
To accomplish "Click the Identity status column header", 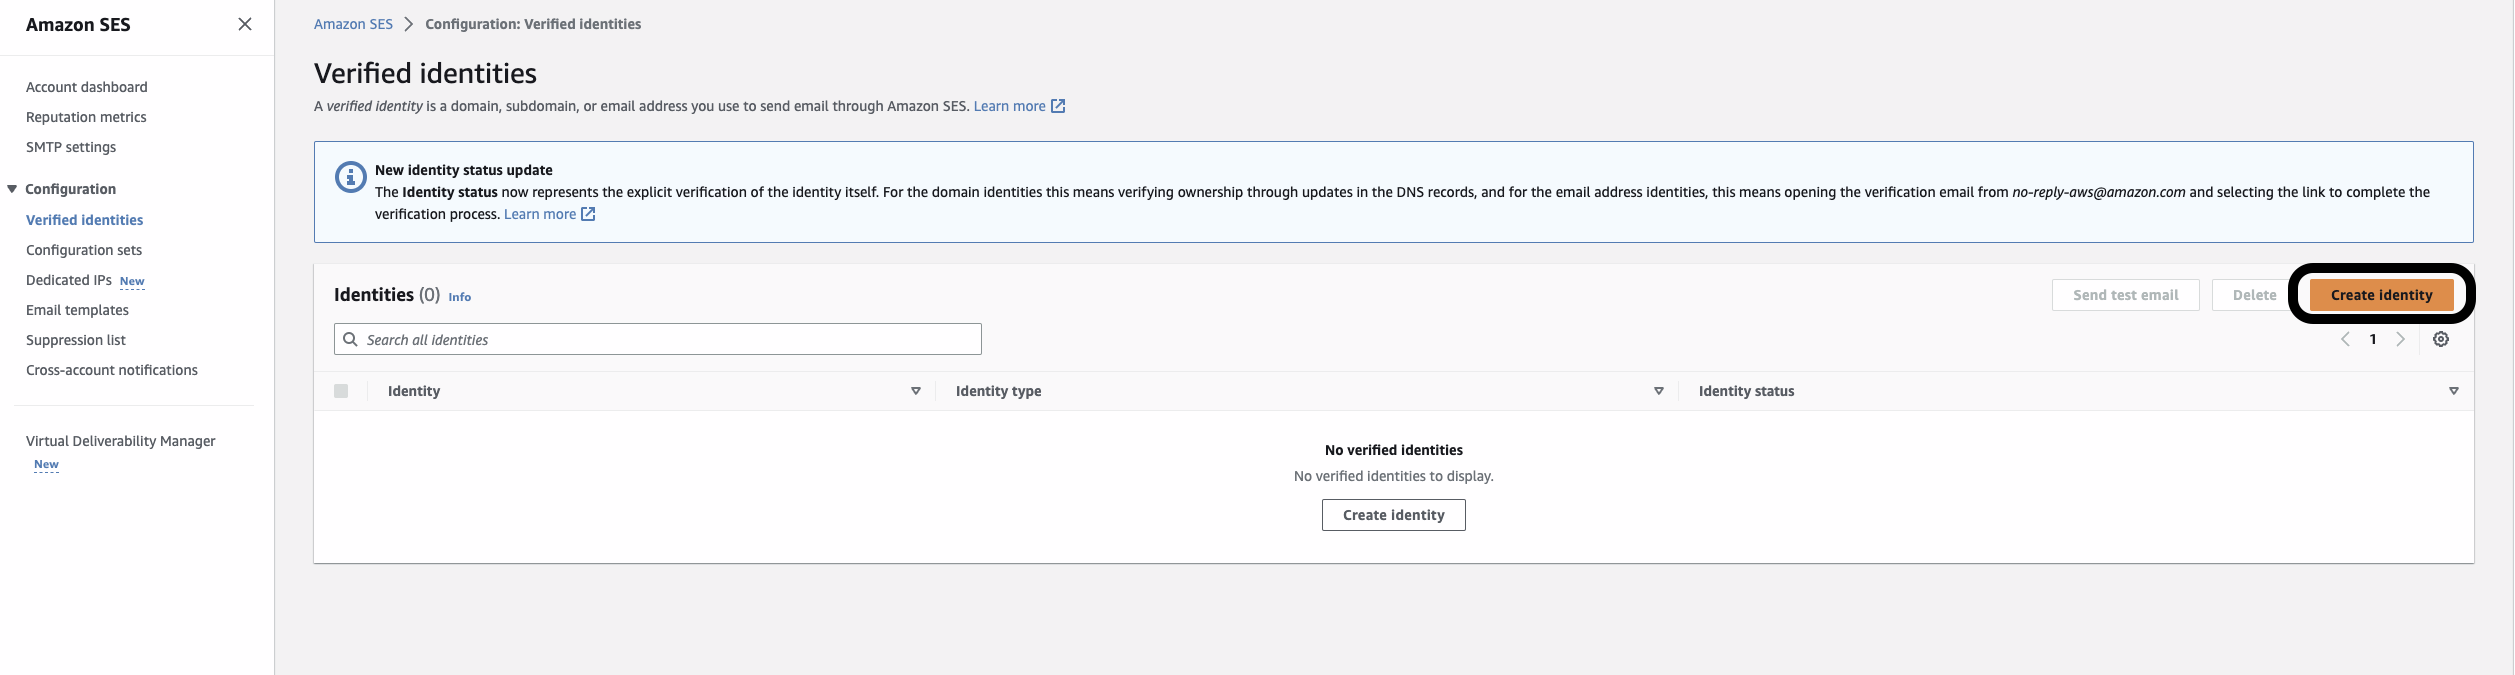I will click(1746, 391).
